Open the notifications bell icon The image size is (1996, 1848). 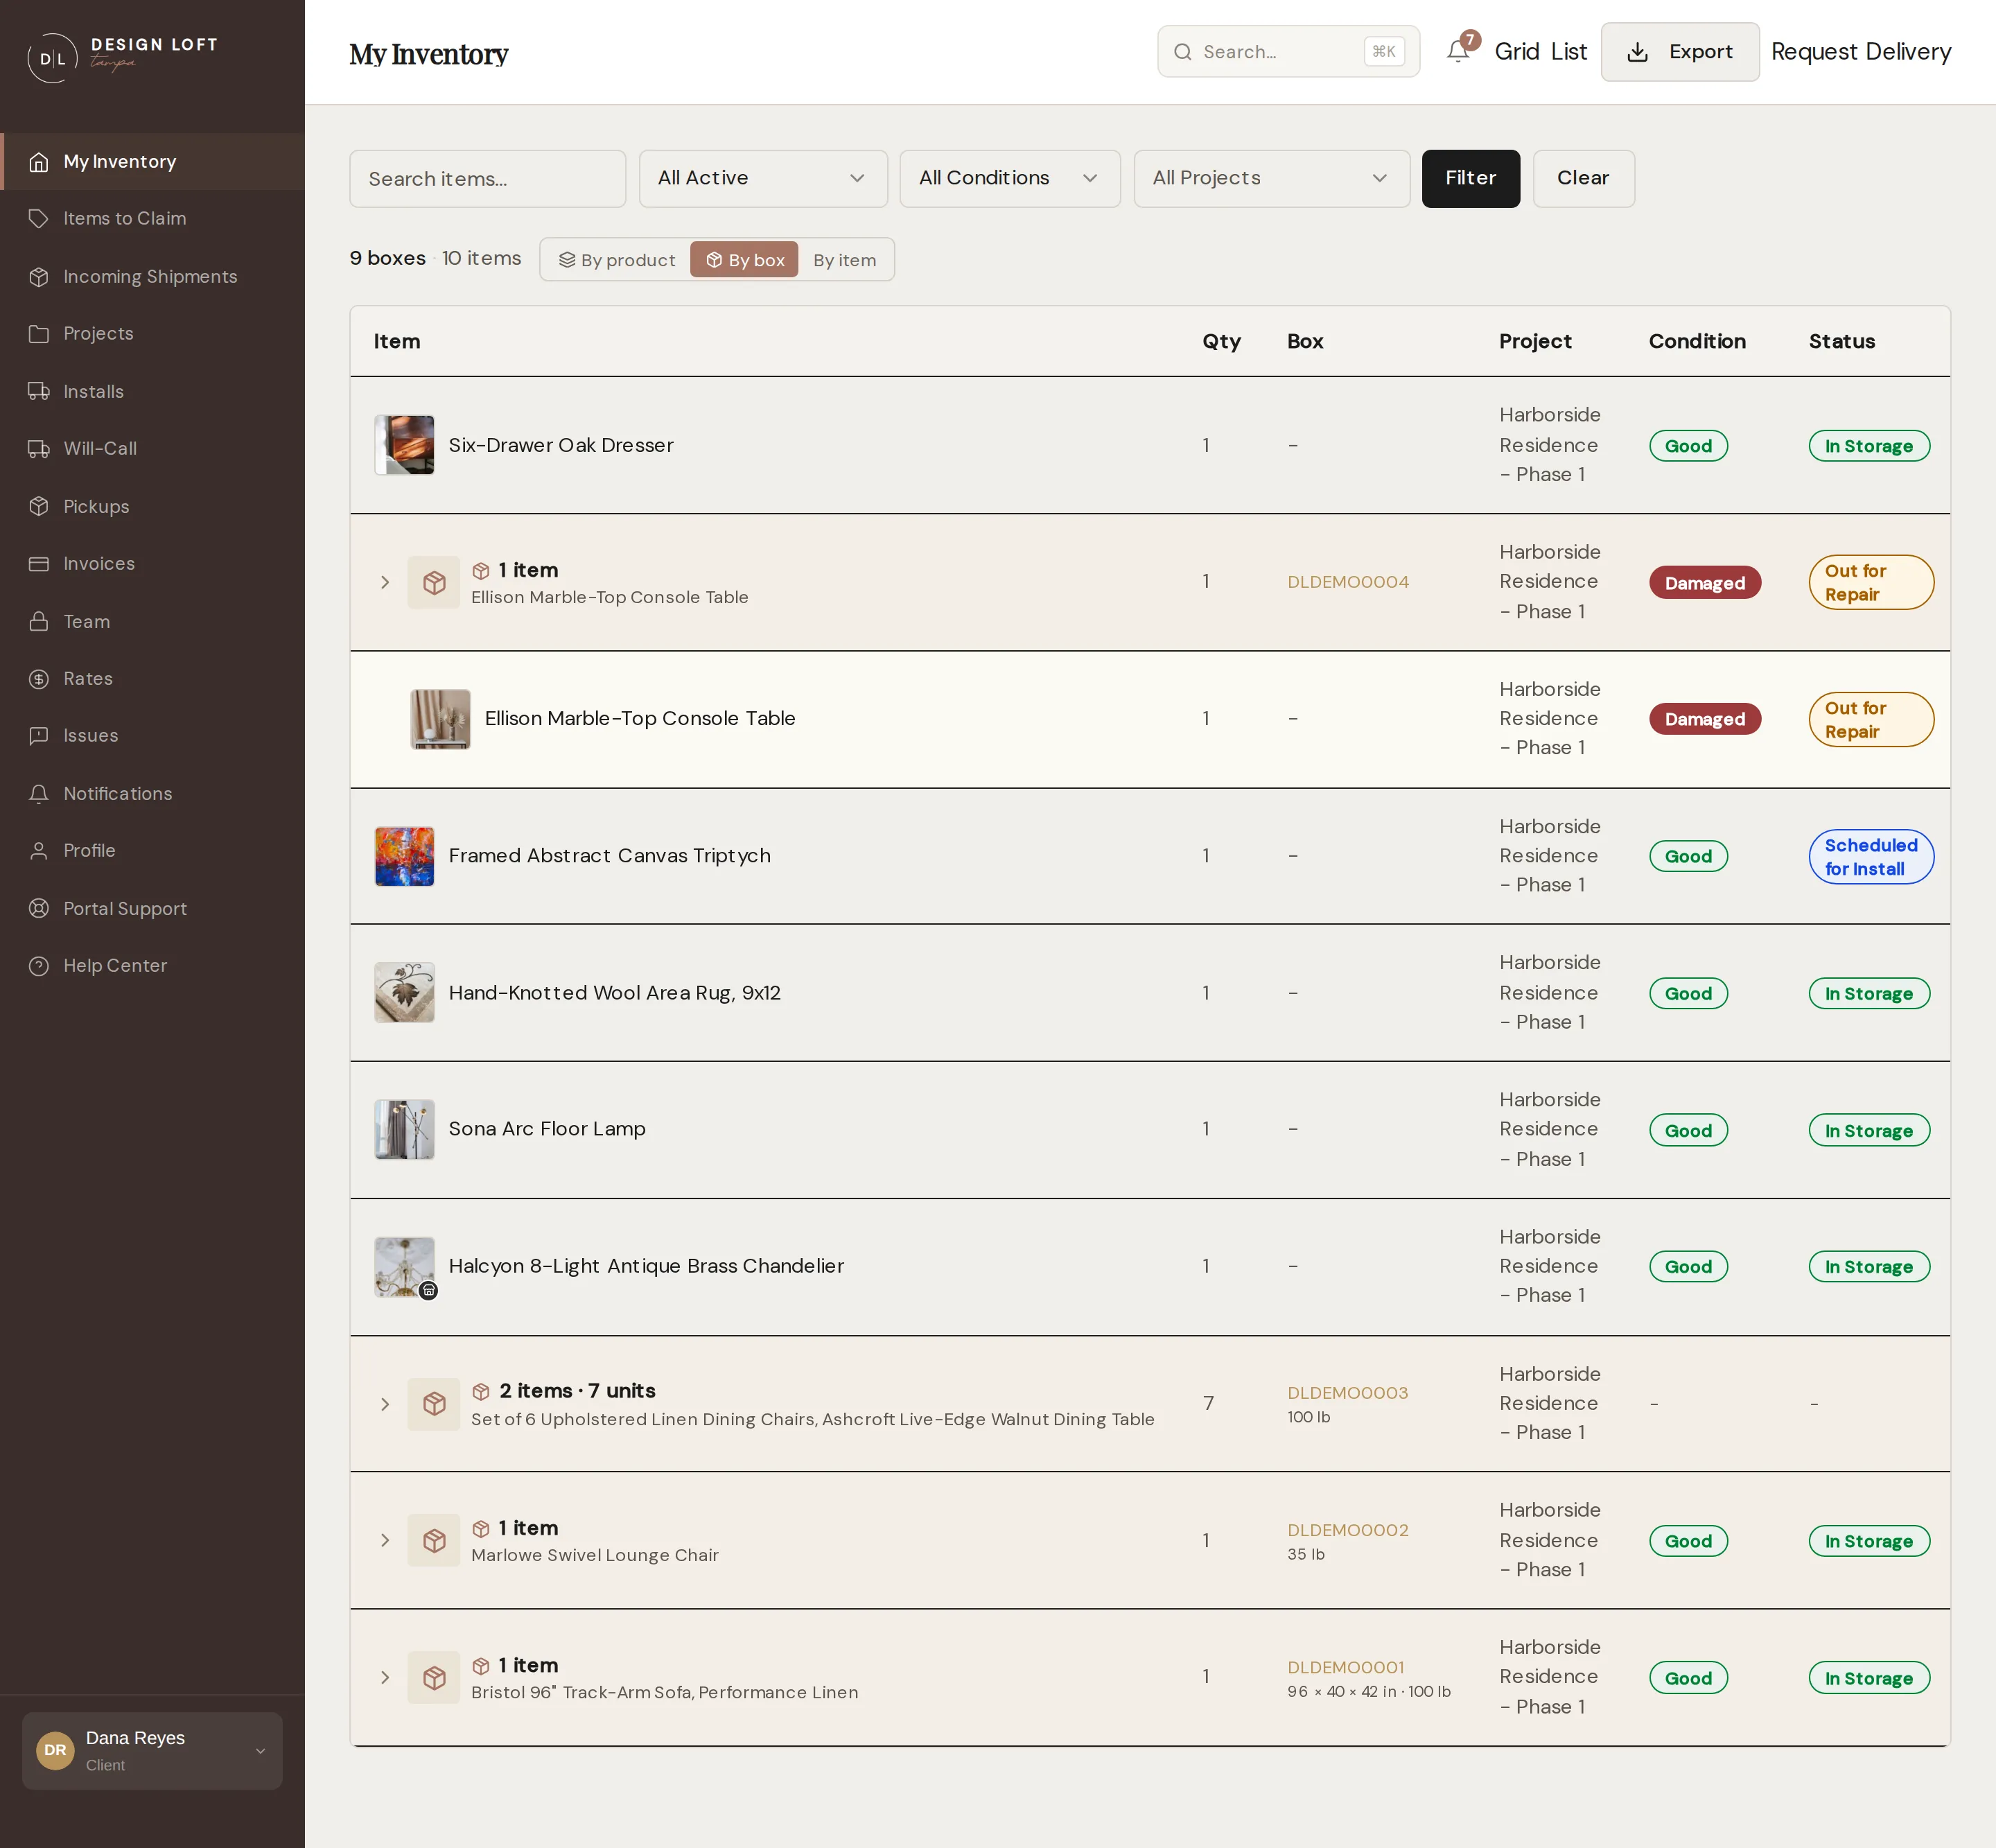(1458, 51)
